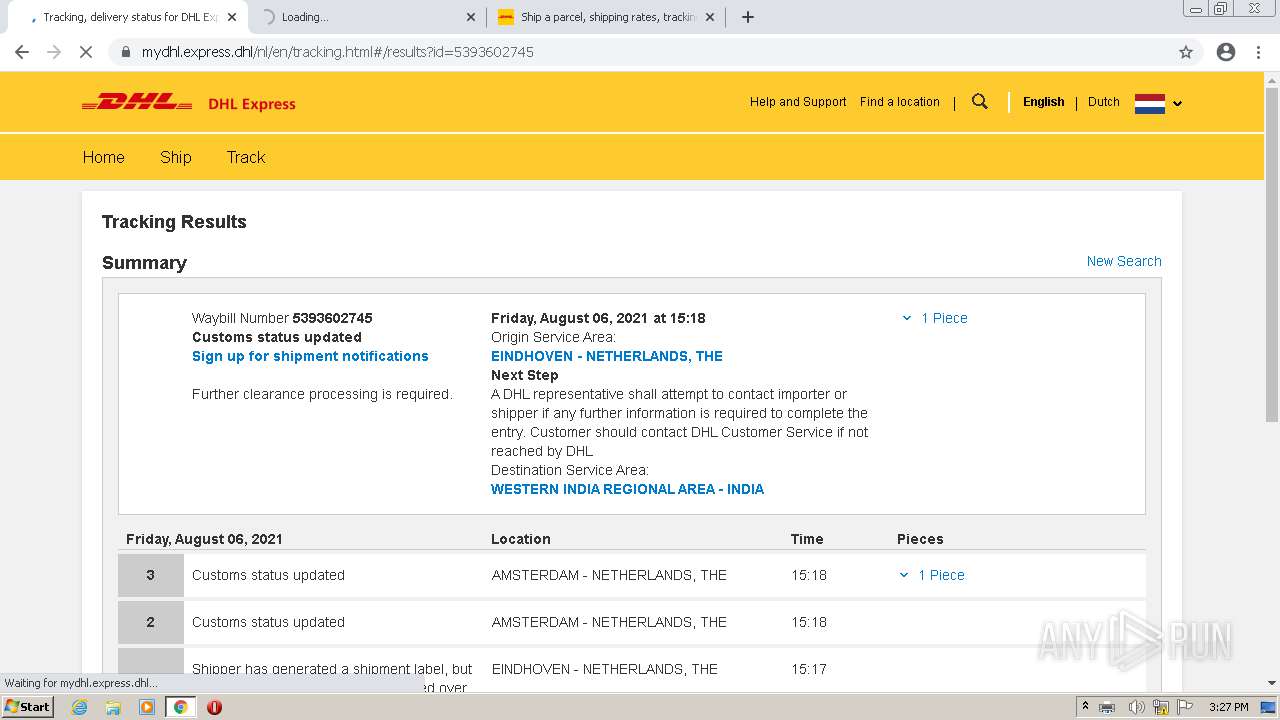The image size is (1280, 720).
Task: Click the 15:17 time cell
Action: click(809, 669)
